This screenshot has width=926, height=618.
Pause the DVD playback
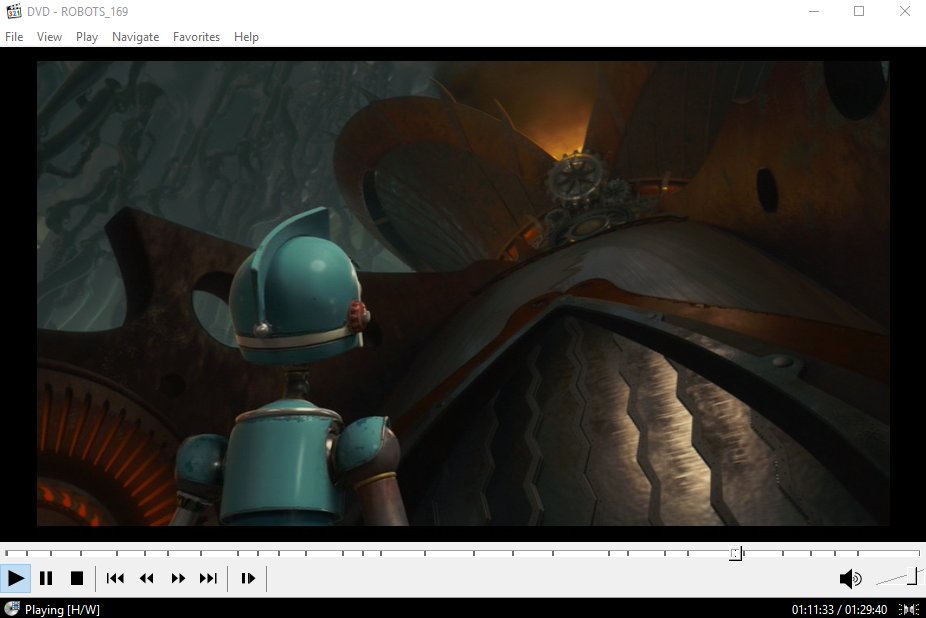click(x=46, y=578)
